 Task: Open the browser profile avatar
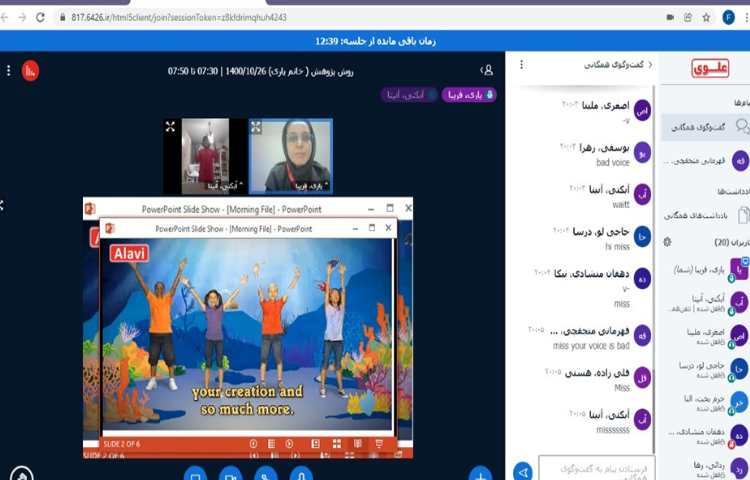coord(728,17)
